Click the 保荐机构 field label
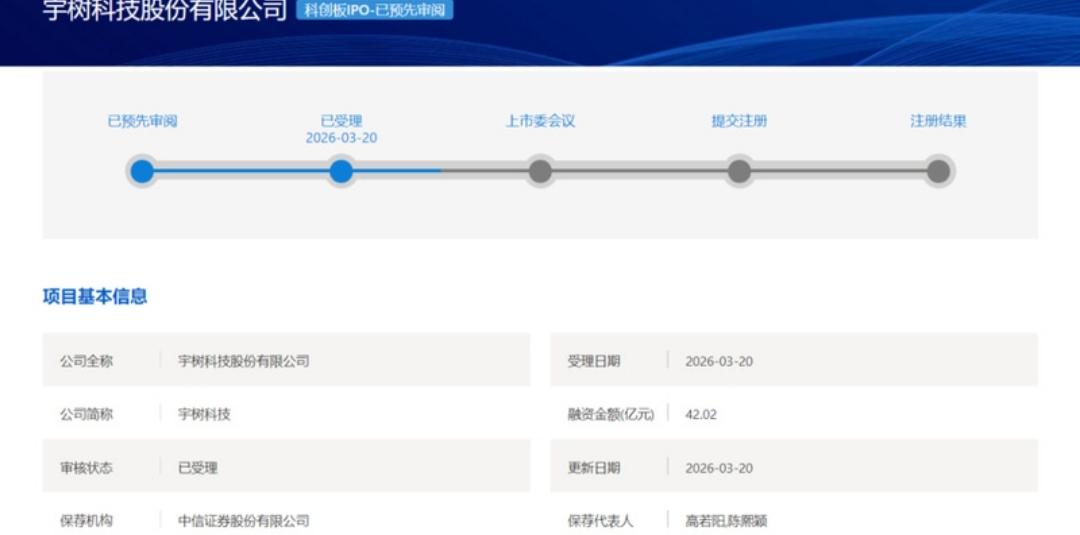Screen dimensions: 1080x535 (x=86, y=521)
